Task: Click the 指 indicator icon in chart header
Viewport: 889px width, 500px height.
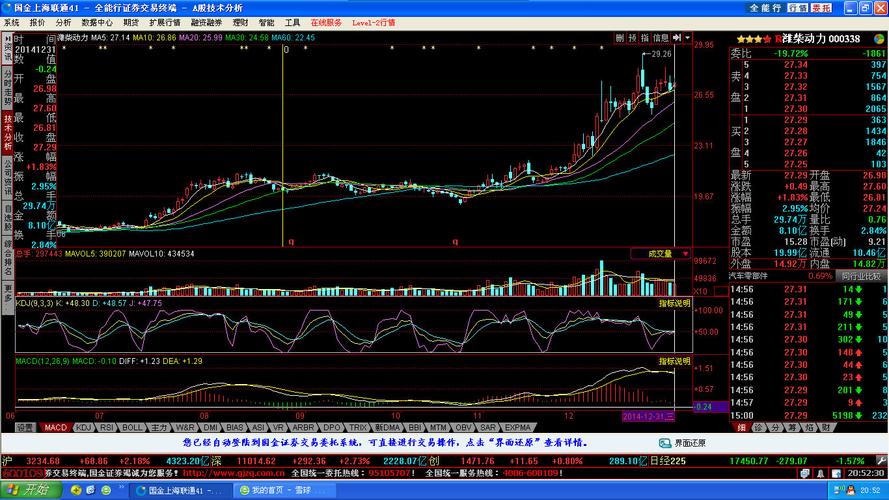Action: click(x=643, y=37)
